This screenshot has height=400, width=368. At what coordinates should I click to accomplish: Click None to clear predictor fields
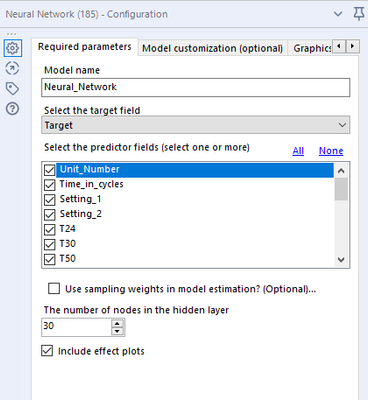[331, 151]
